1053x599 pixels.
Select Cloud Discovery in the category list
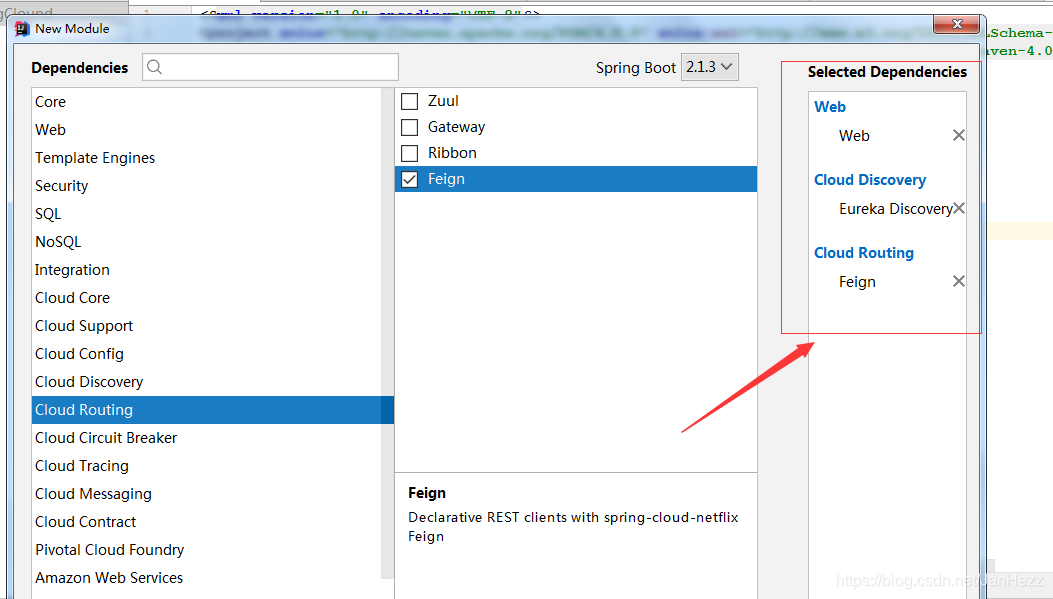point(206,382)
